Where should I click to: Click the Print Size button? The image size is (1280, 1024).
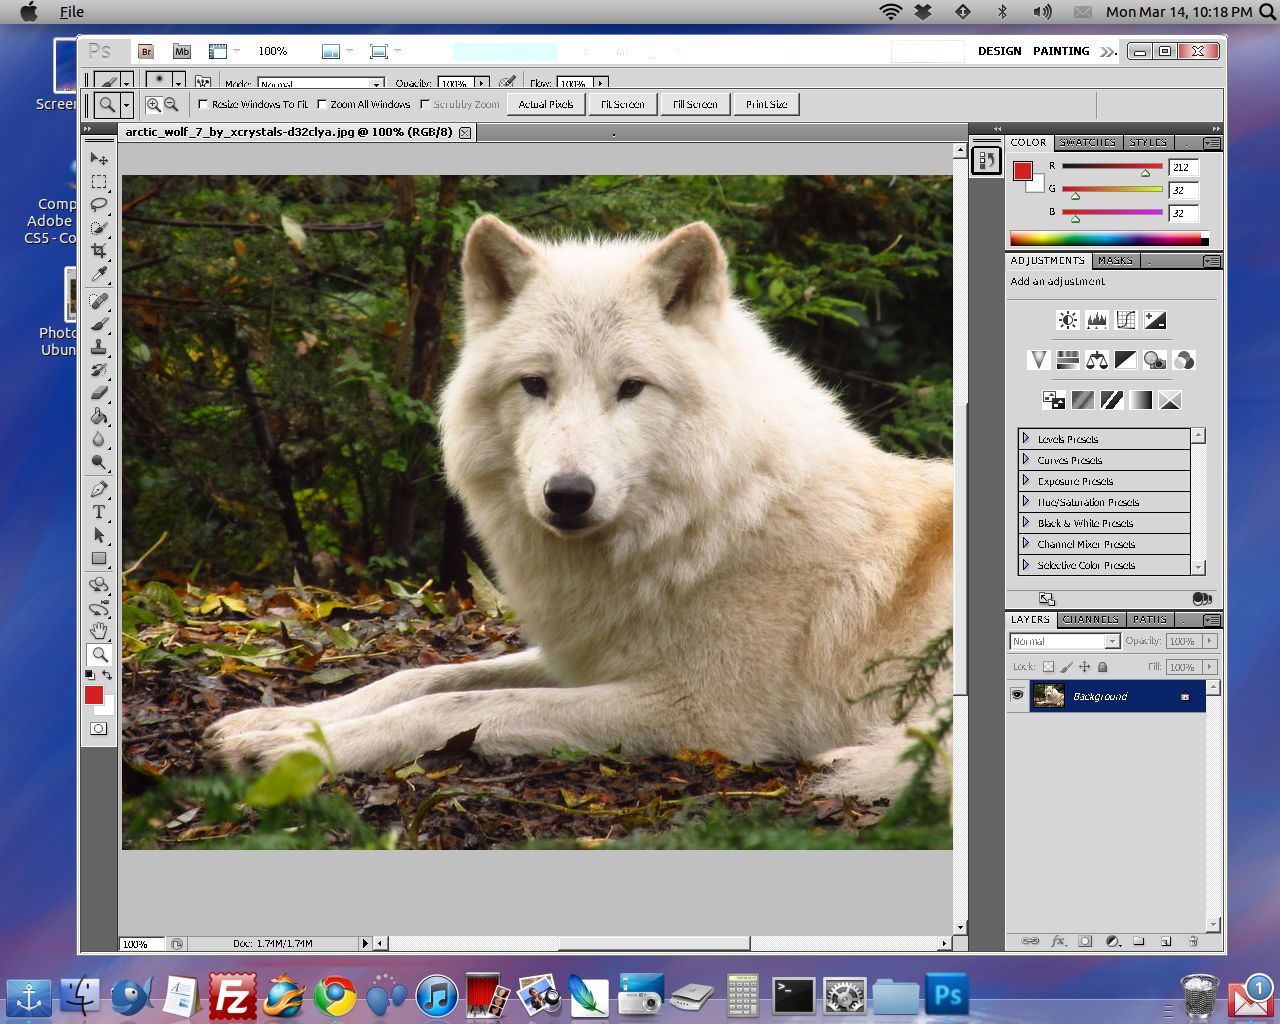pos(767,104)
